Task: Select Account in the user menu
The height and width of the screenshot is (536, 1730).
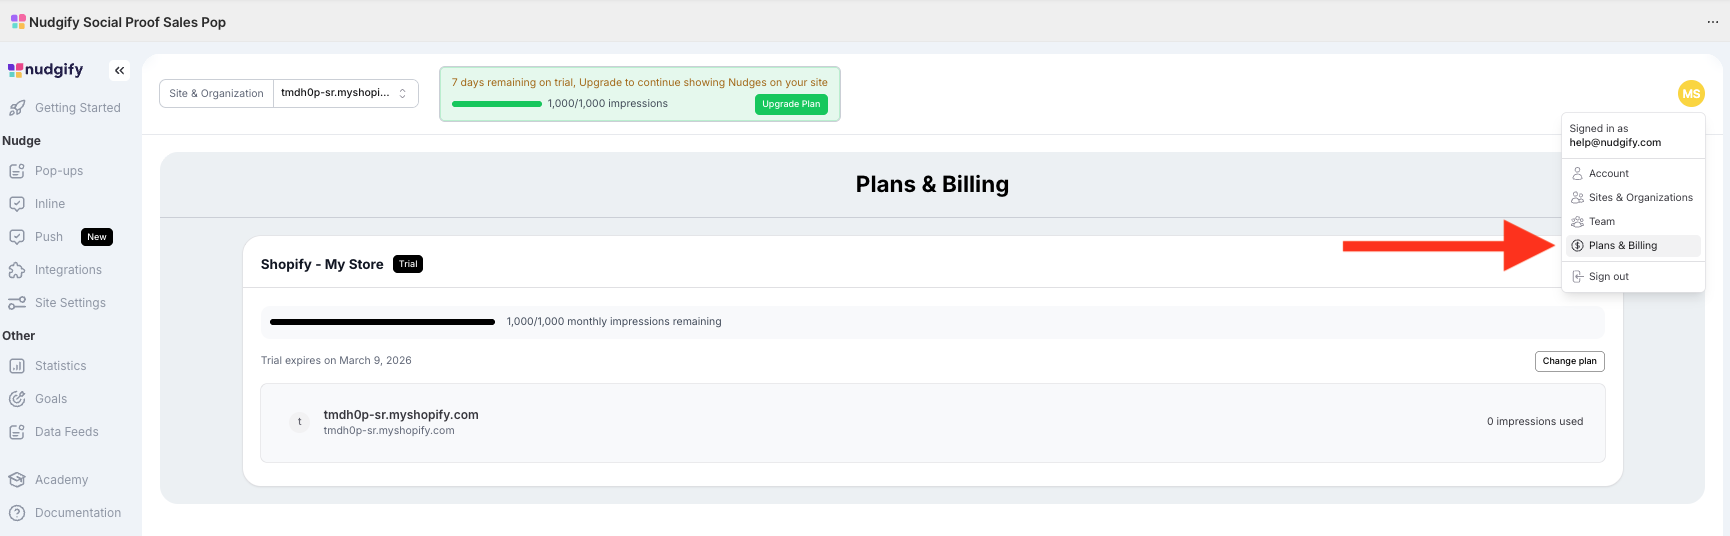Action: (1633, 174)
